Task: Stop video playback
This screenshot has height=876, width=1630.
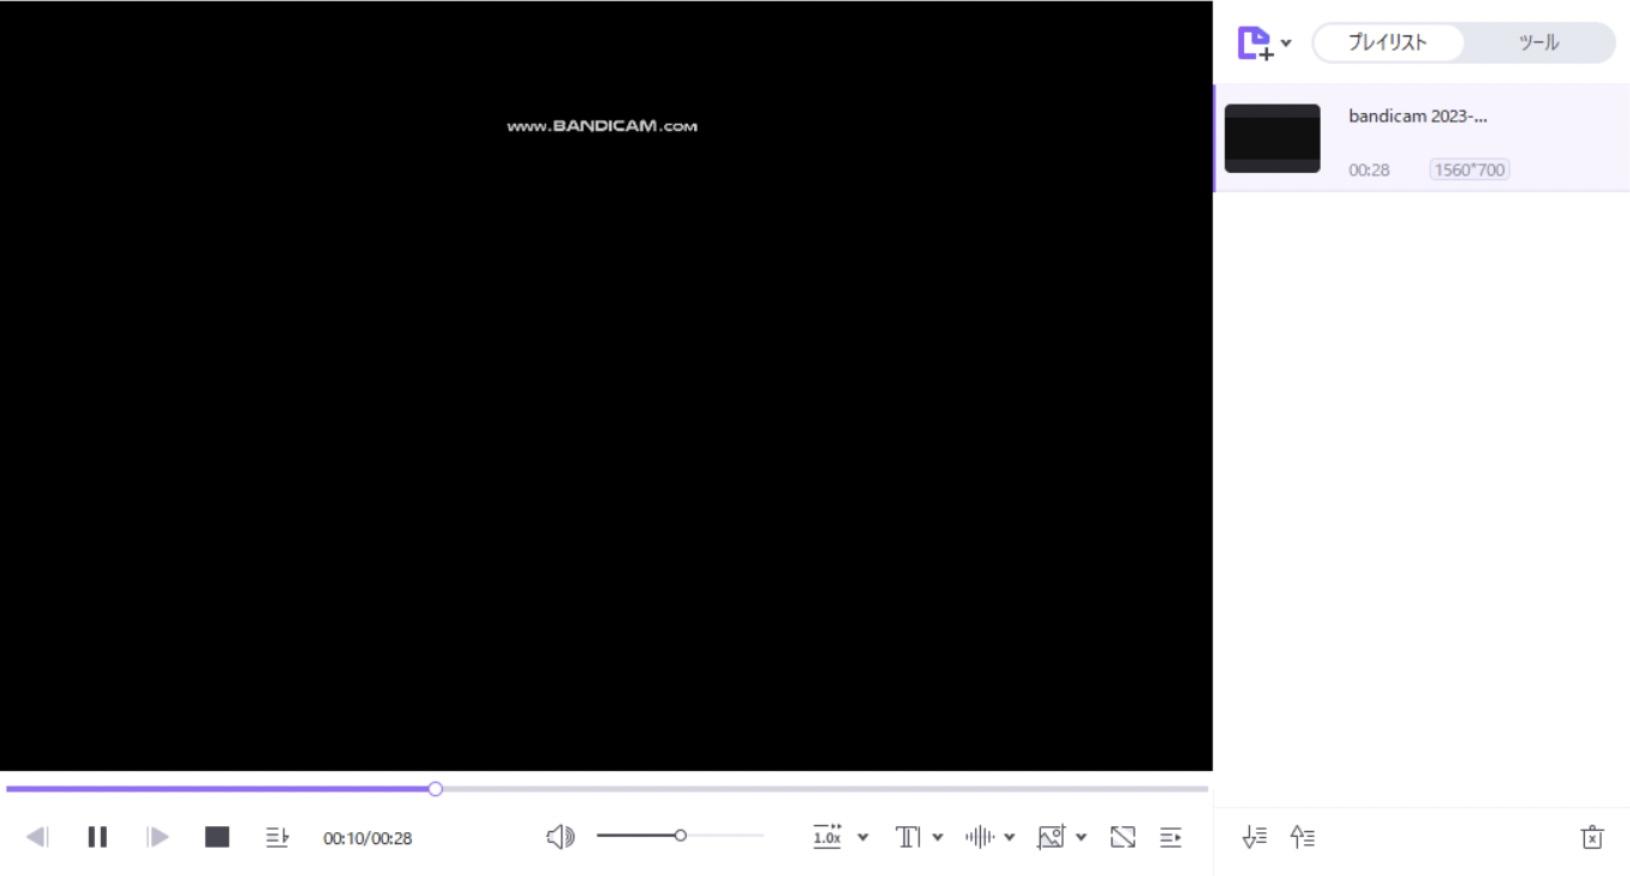Action: 217,837
